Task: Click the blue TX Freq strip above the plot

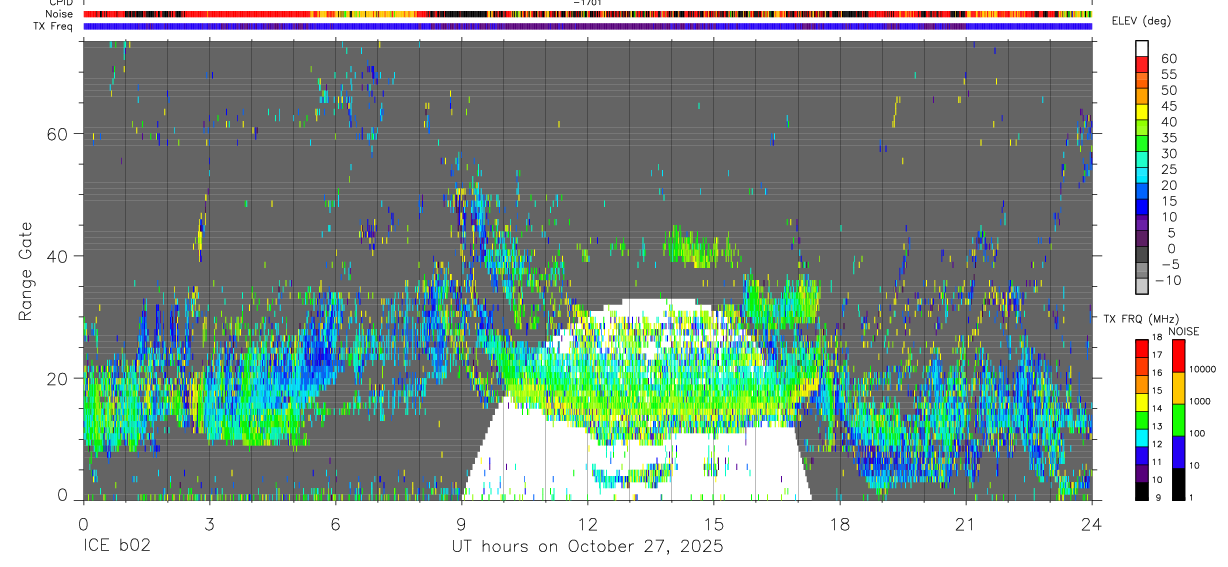Action: [x=587, y=26]
